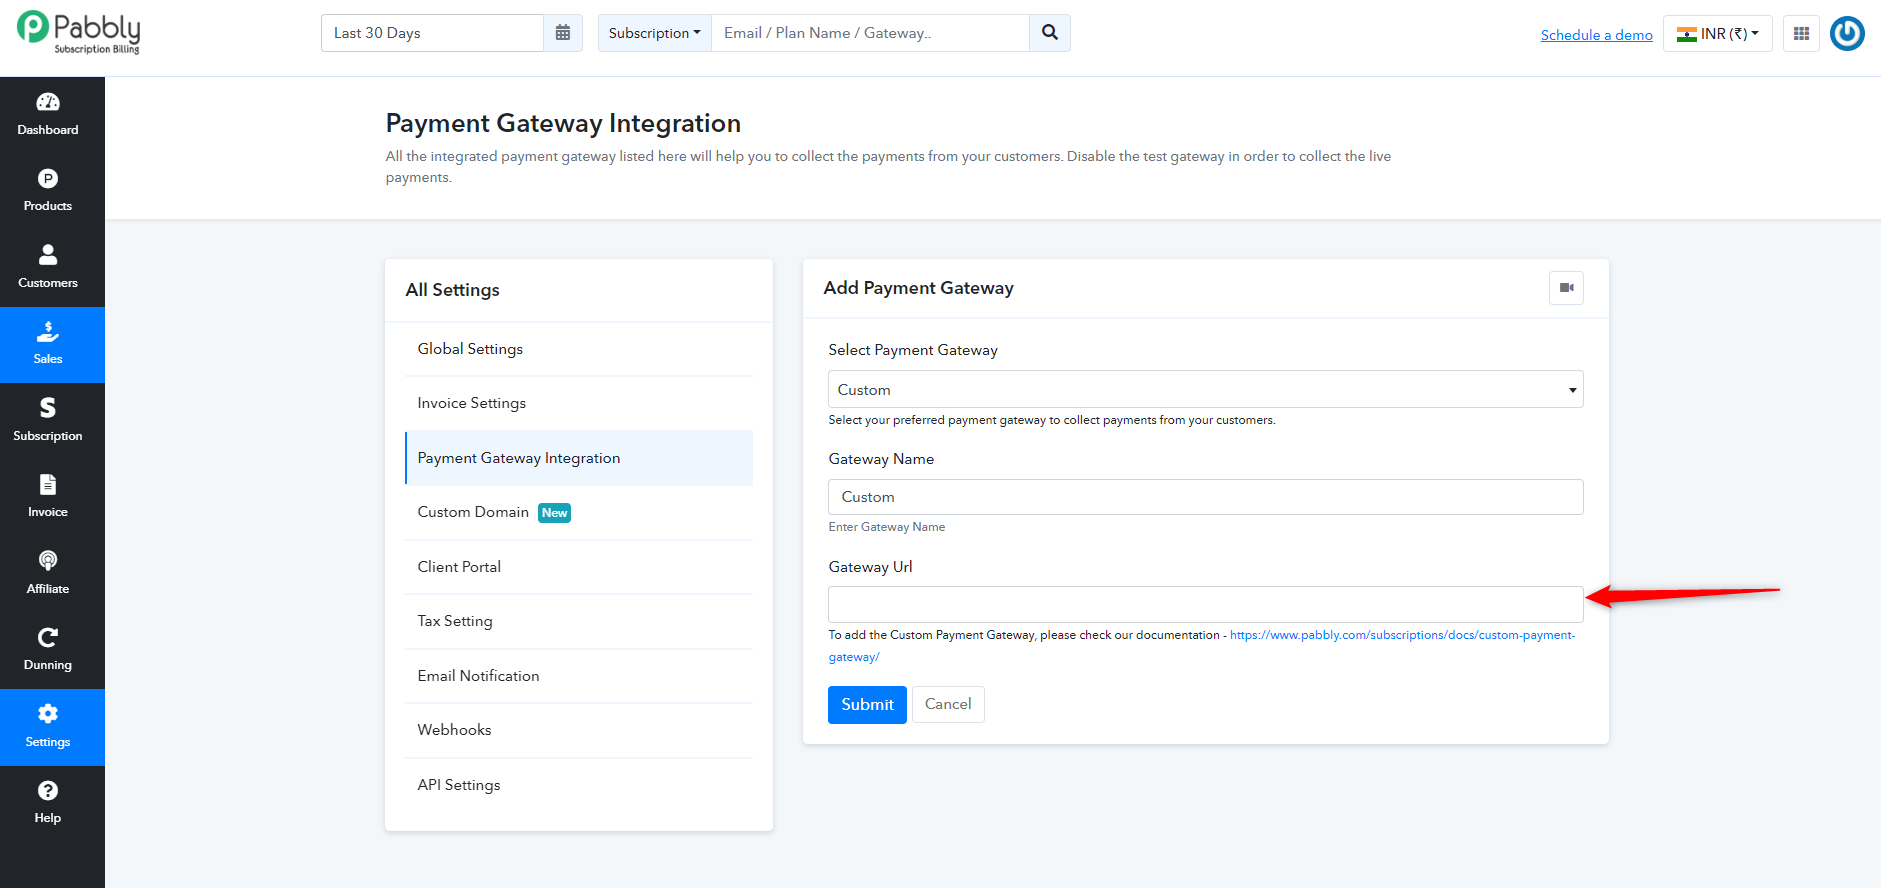Open Help in the sidebar
The height and width of the screenshot is (888, 1881).
48,804
